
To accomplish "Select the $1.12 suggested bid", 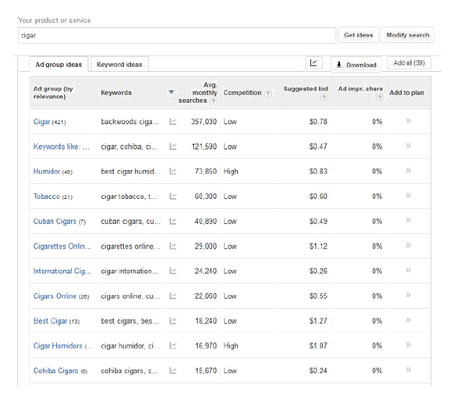I will pyautogui.click(x=318, y=246).
